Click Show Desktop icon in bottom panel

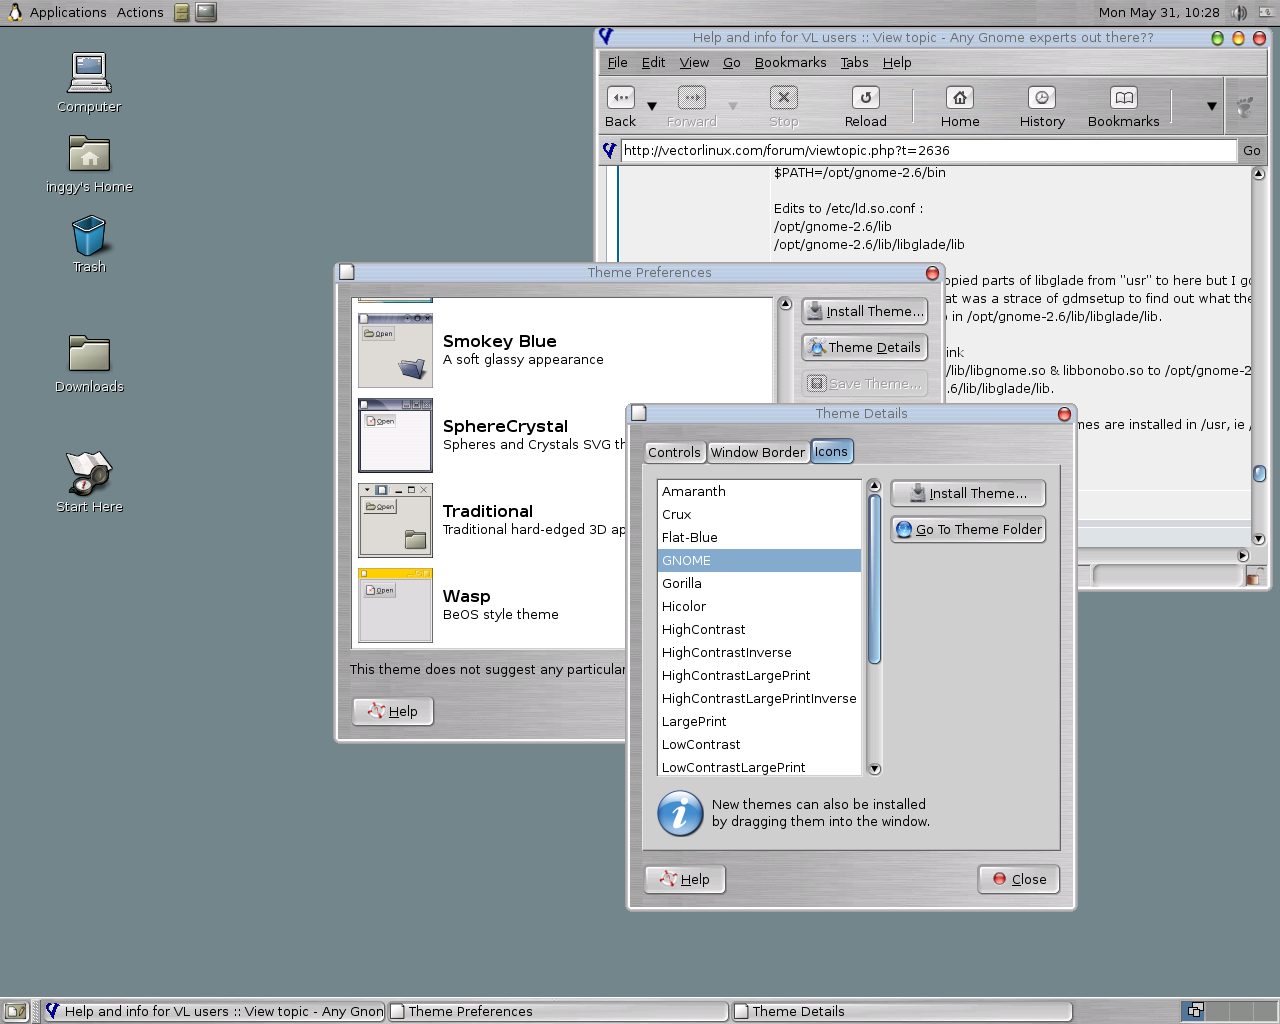pyautogui.click(x=16, y=1011)
